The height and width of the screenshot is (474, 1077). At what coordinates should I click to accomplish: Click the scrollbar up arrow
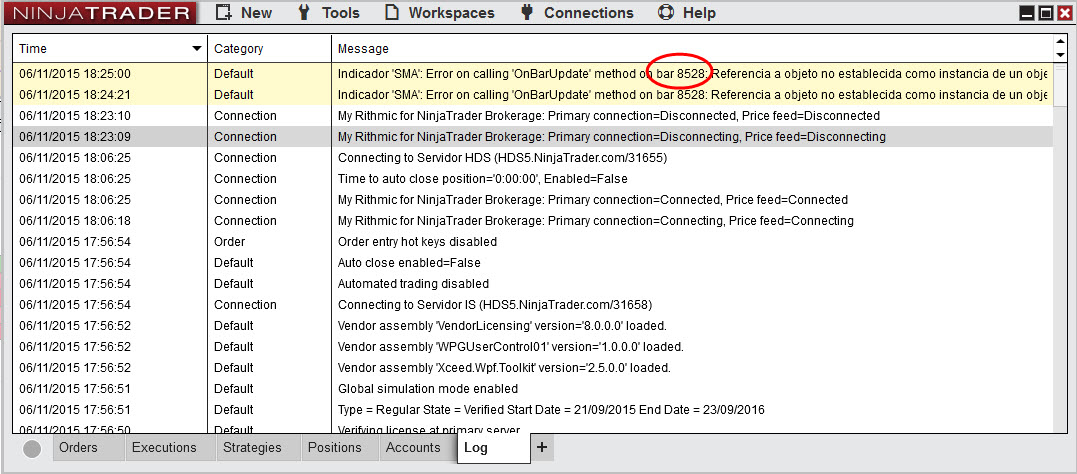[1060, 43]
